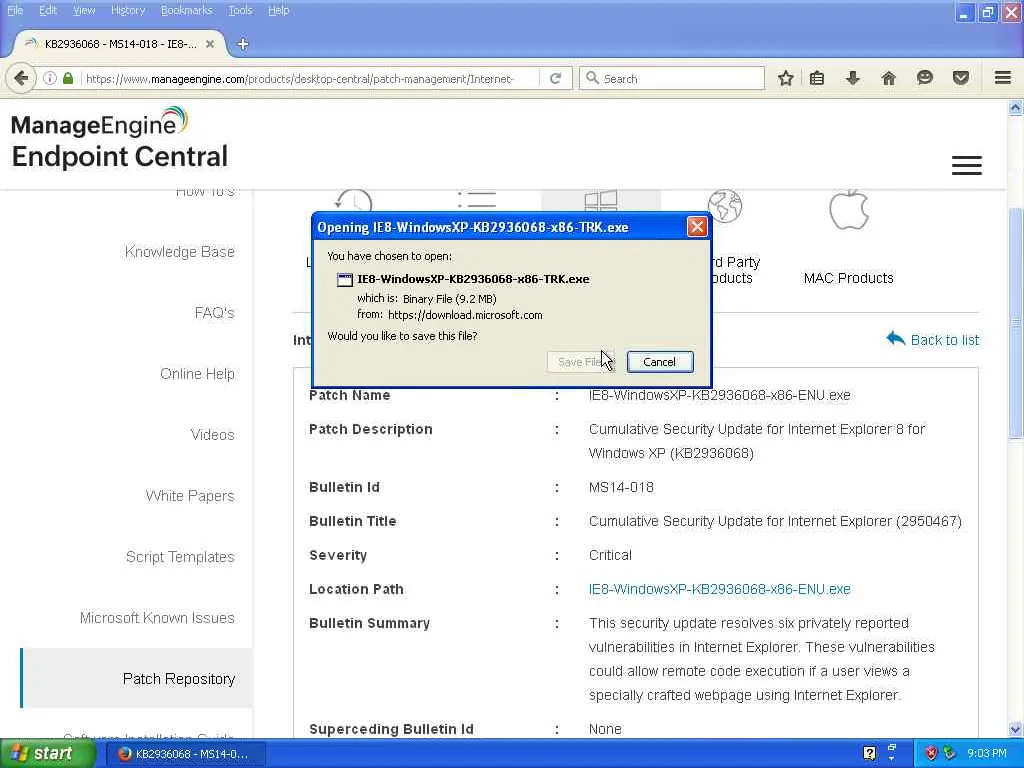Click the Third Party Products globe icon

(725, 206)
